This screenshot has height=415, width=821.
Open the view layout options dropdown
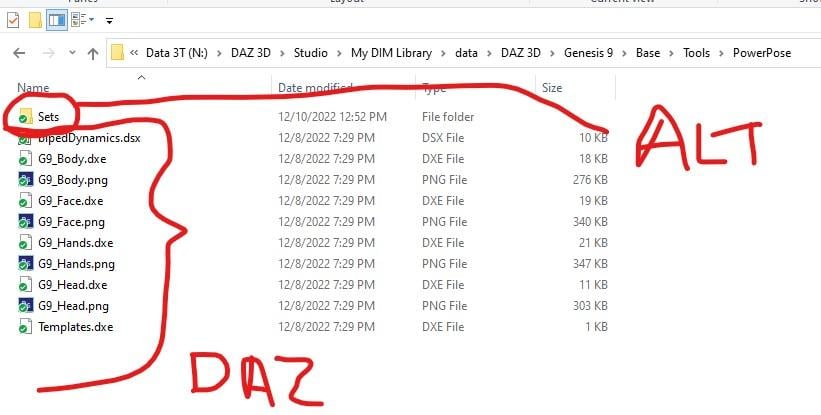tap(83, 20)
